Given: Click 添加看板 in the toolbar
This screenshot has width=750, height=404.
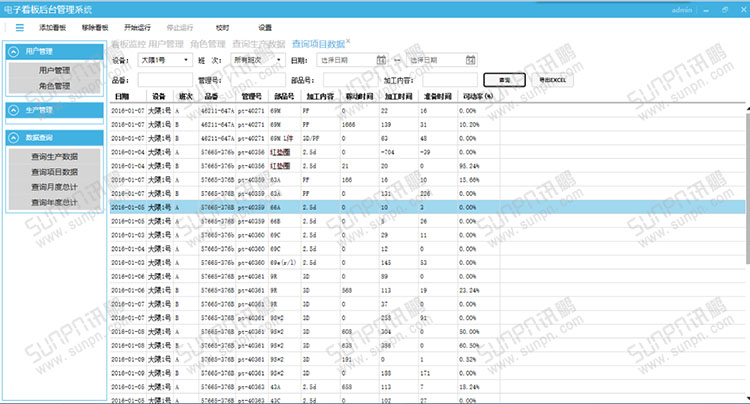Looking at the screenshot, I should pyautogui.click(x=53, y=28).
